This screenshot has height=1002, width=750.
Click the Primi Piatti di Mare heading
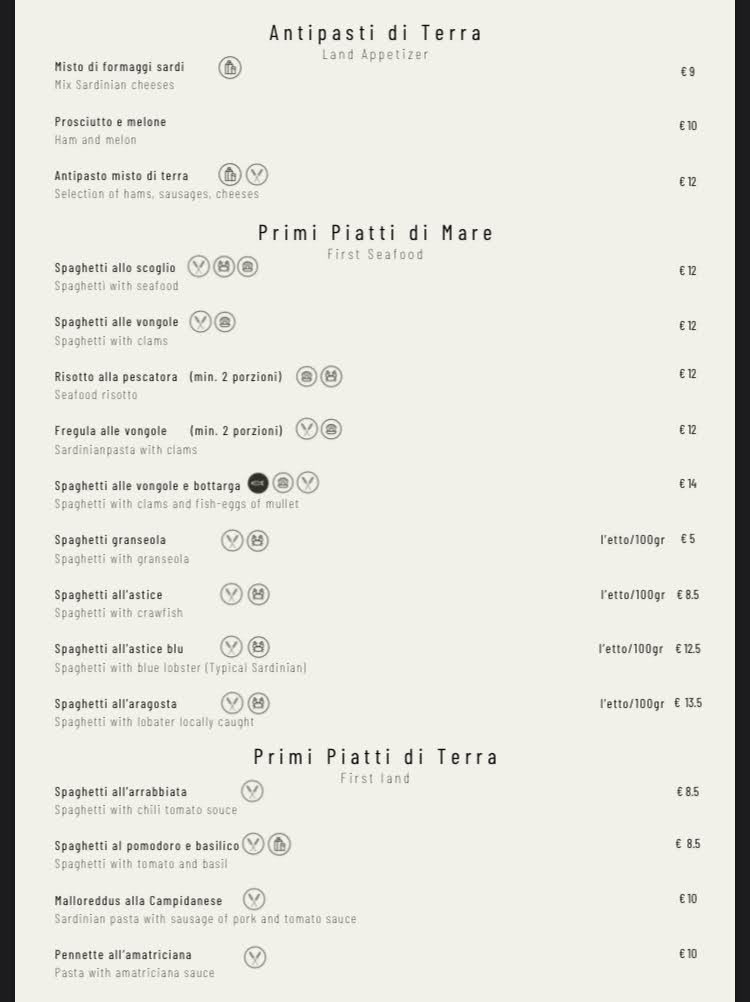pos(375,233)
